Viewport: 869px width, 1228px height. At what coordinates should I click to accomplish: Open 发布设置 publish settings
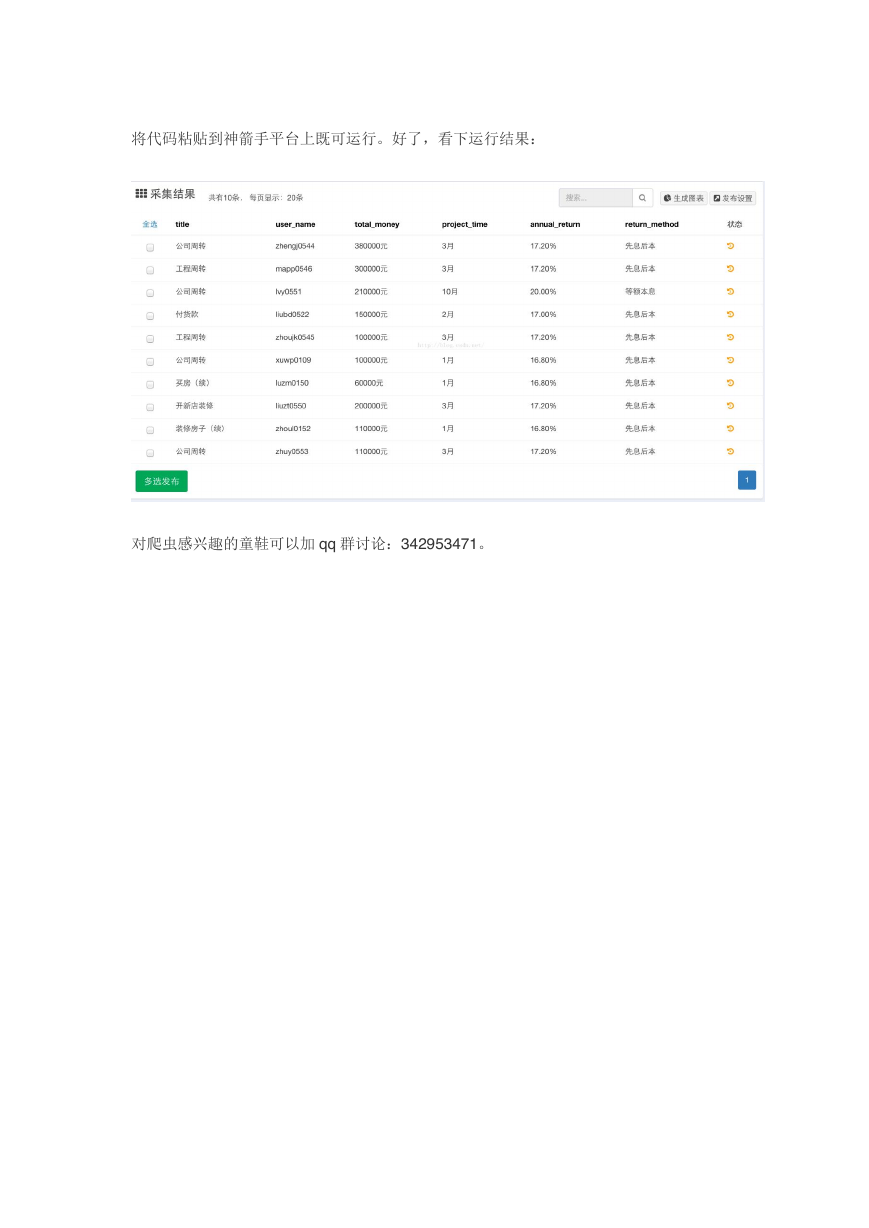tap(733, 198)
